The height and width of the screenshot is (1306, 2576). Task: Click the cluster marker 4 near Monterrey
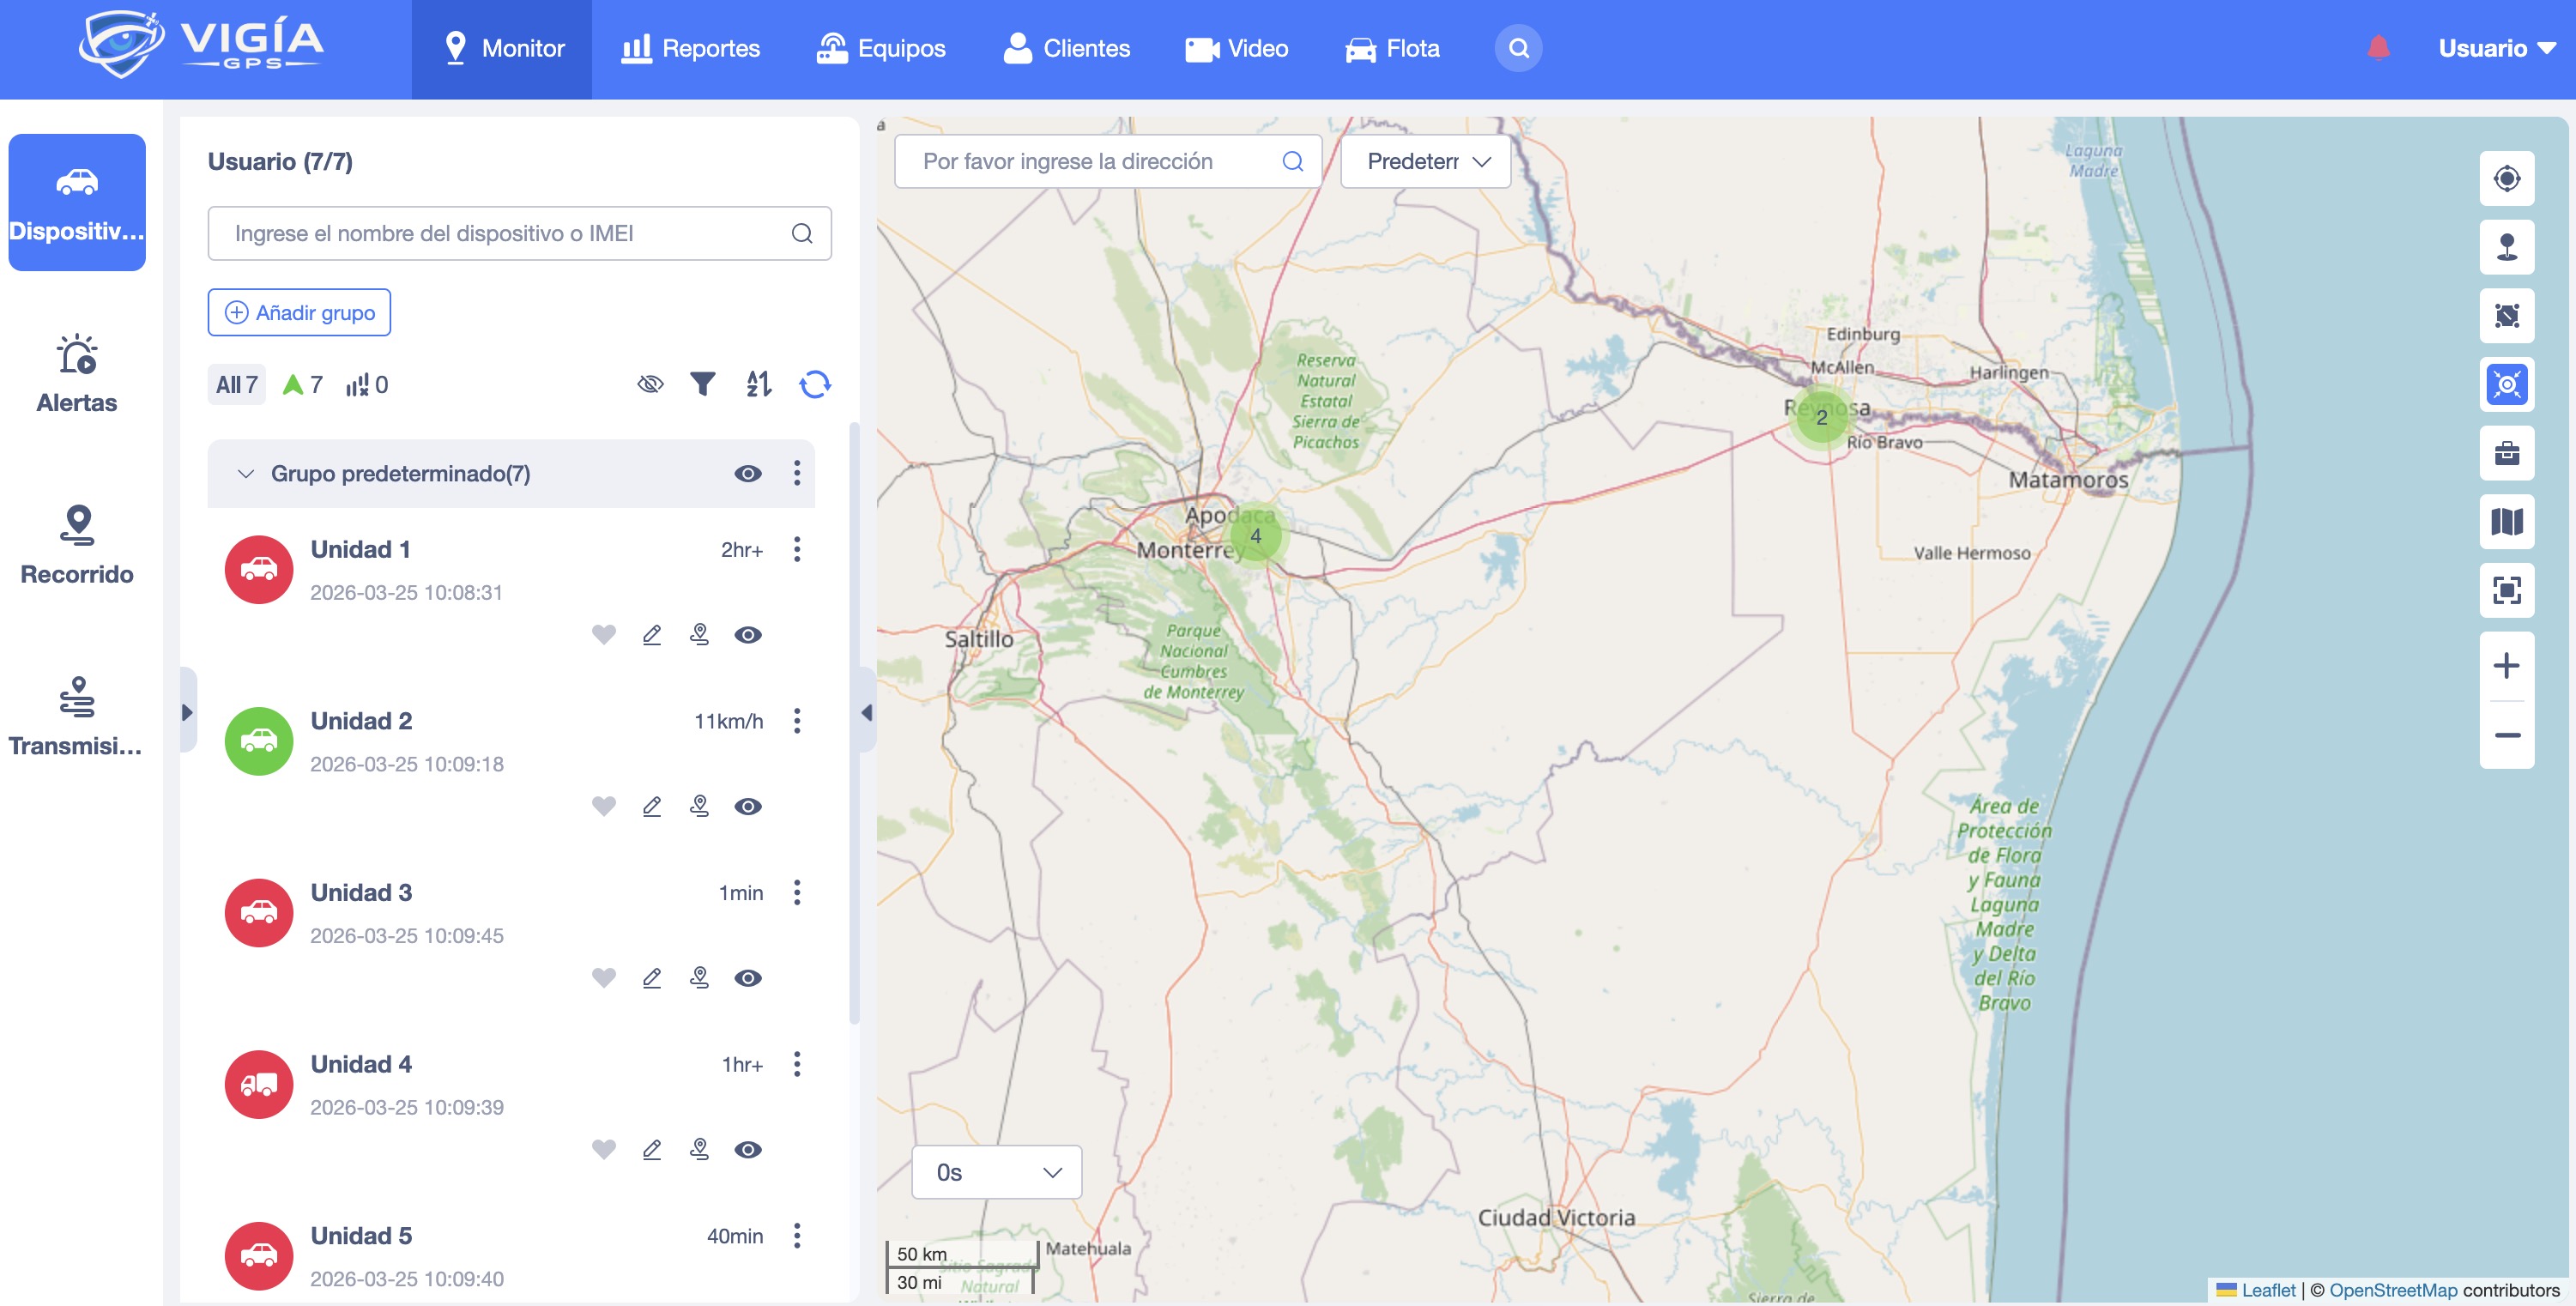[1255, 536]
